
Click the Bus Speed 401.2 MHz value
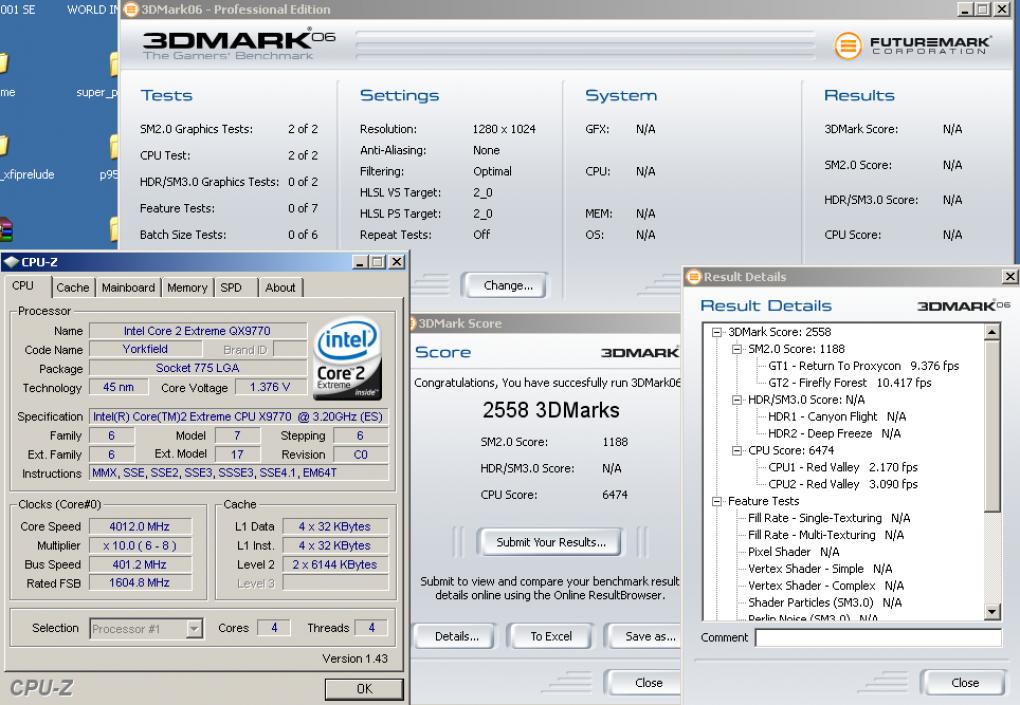(140, 565)
